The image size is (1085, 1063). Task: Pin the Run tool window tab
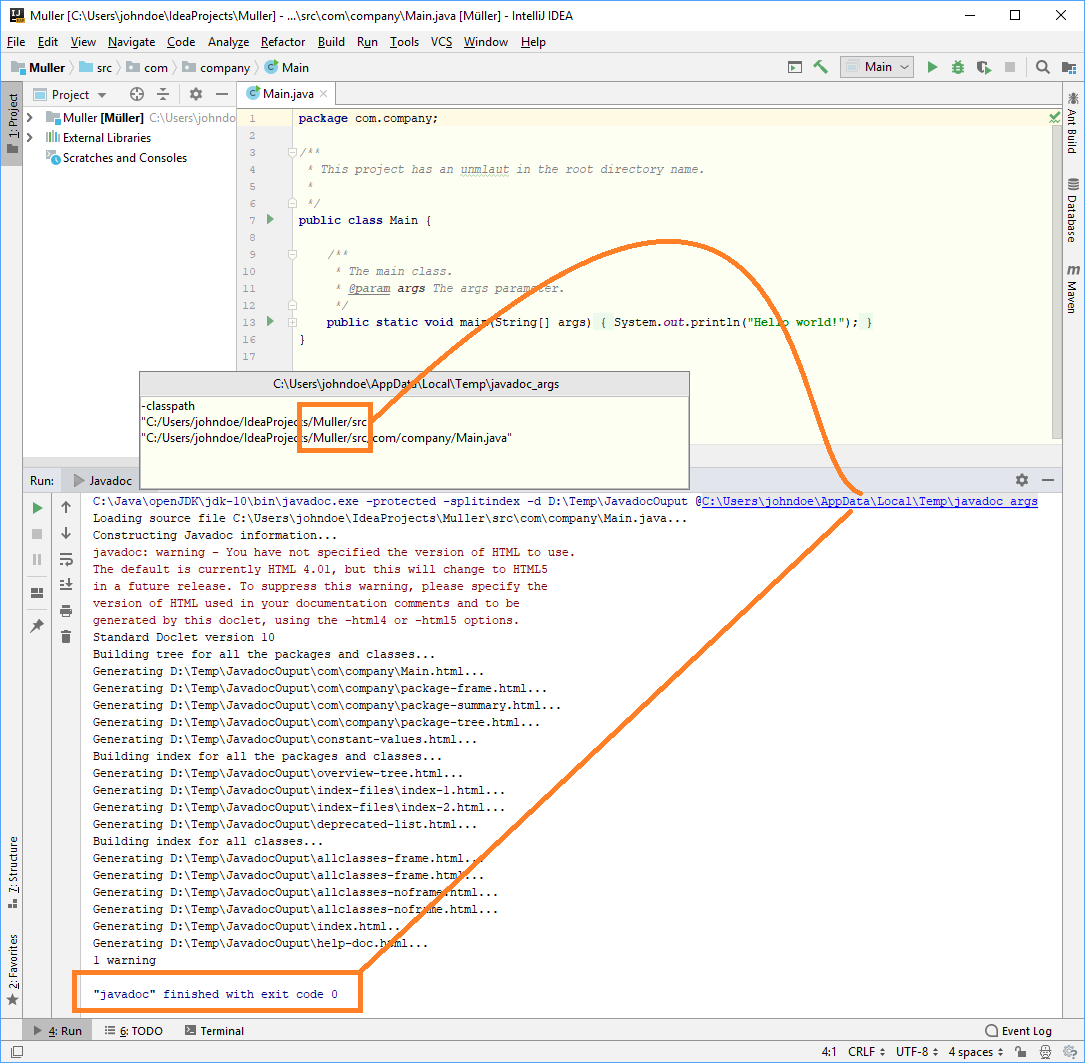(x=37, y=624)
